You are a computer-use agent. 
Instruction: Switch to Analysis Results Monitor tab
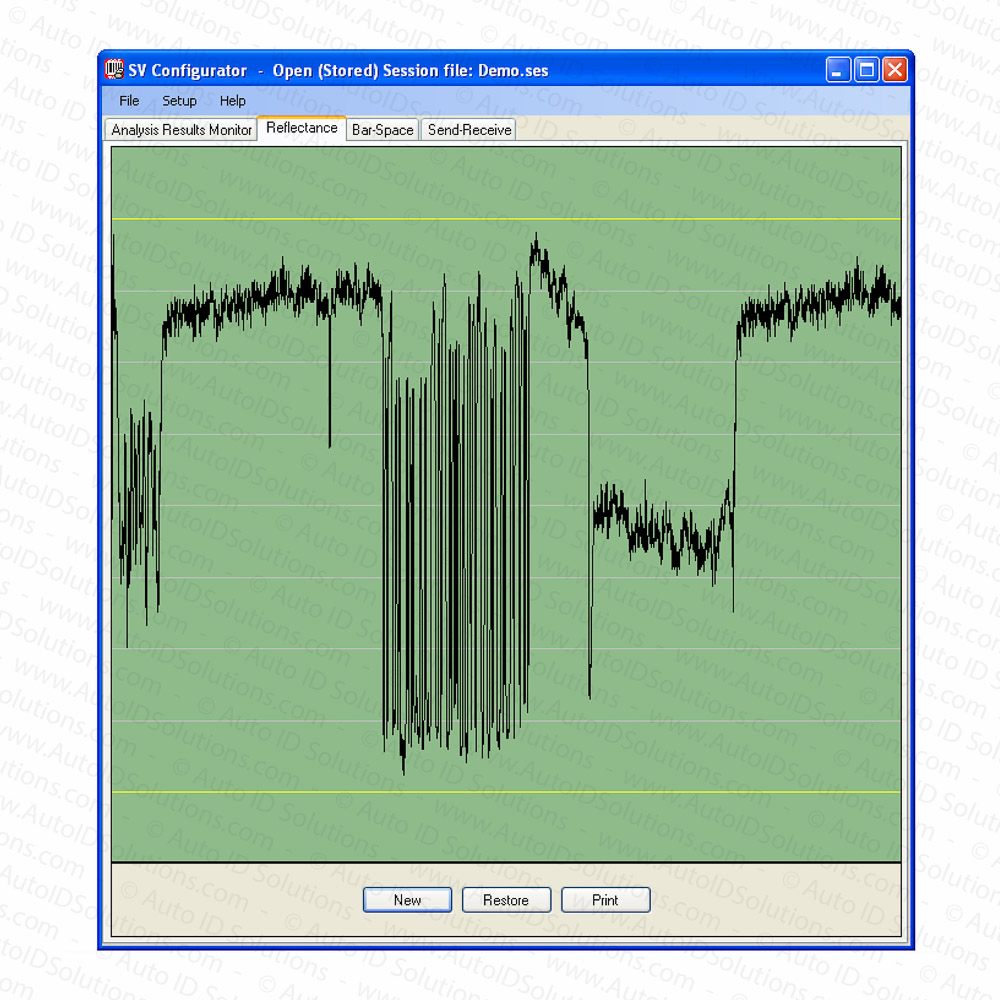pyautogui.click(x=181, y=130)
